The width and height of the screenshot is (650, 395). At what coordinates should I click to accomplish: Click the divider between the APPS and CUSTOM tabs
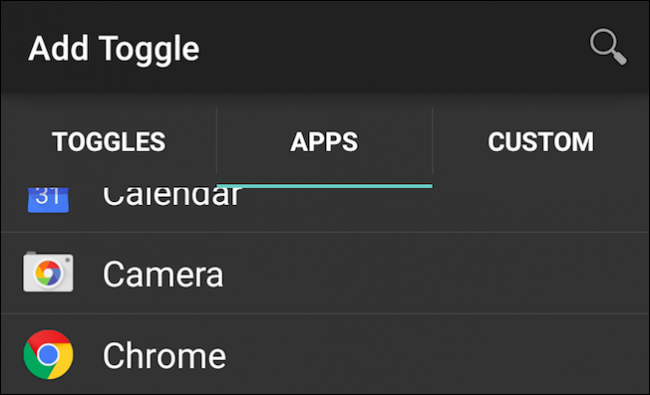[x=433, y=141]
